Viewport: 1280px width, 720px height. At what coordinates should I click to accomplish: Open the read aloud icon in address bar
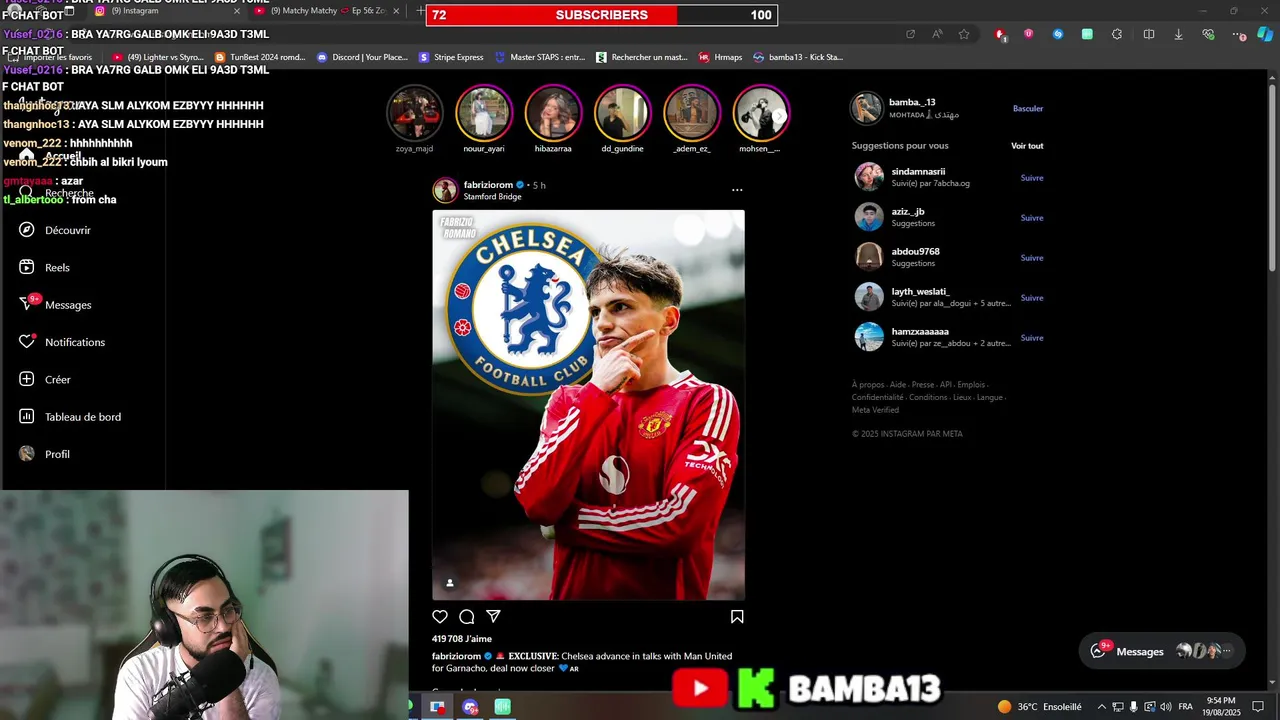tap(937, 34)
